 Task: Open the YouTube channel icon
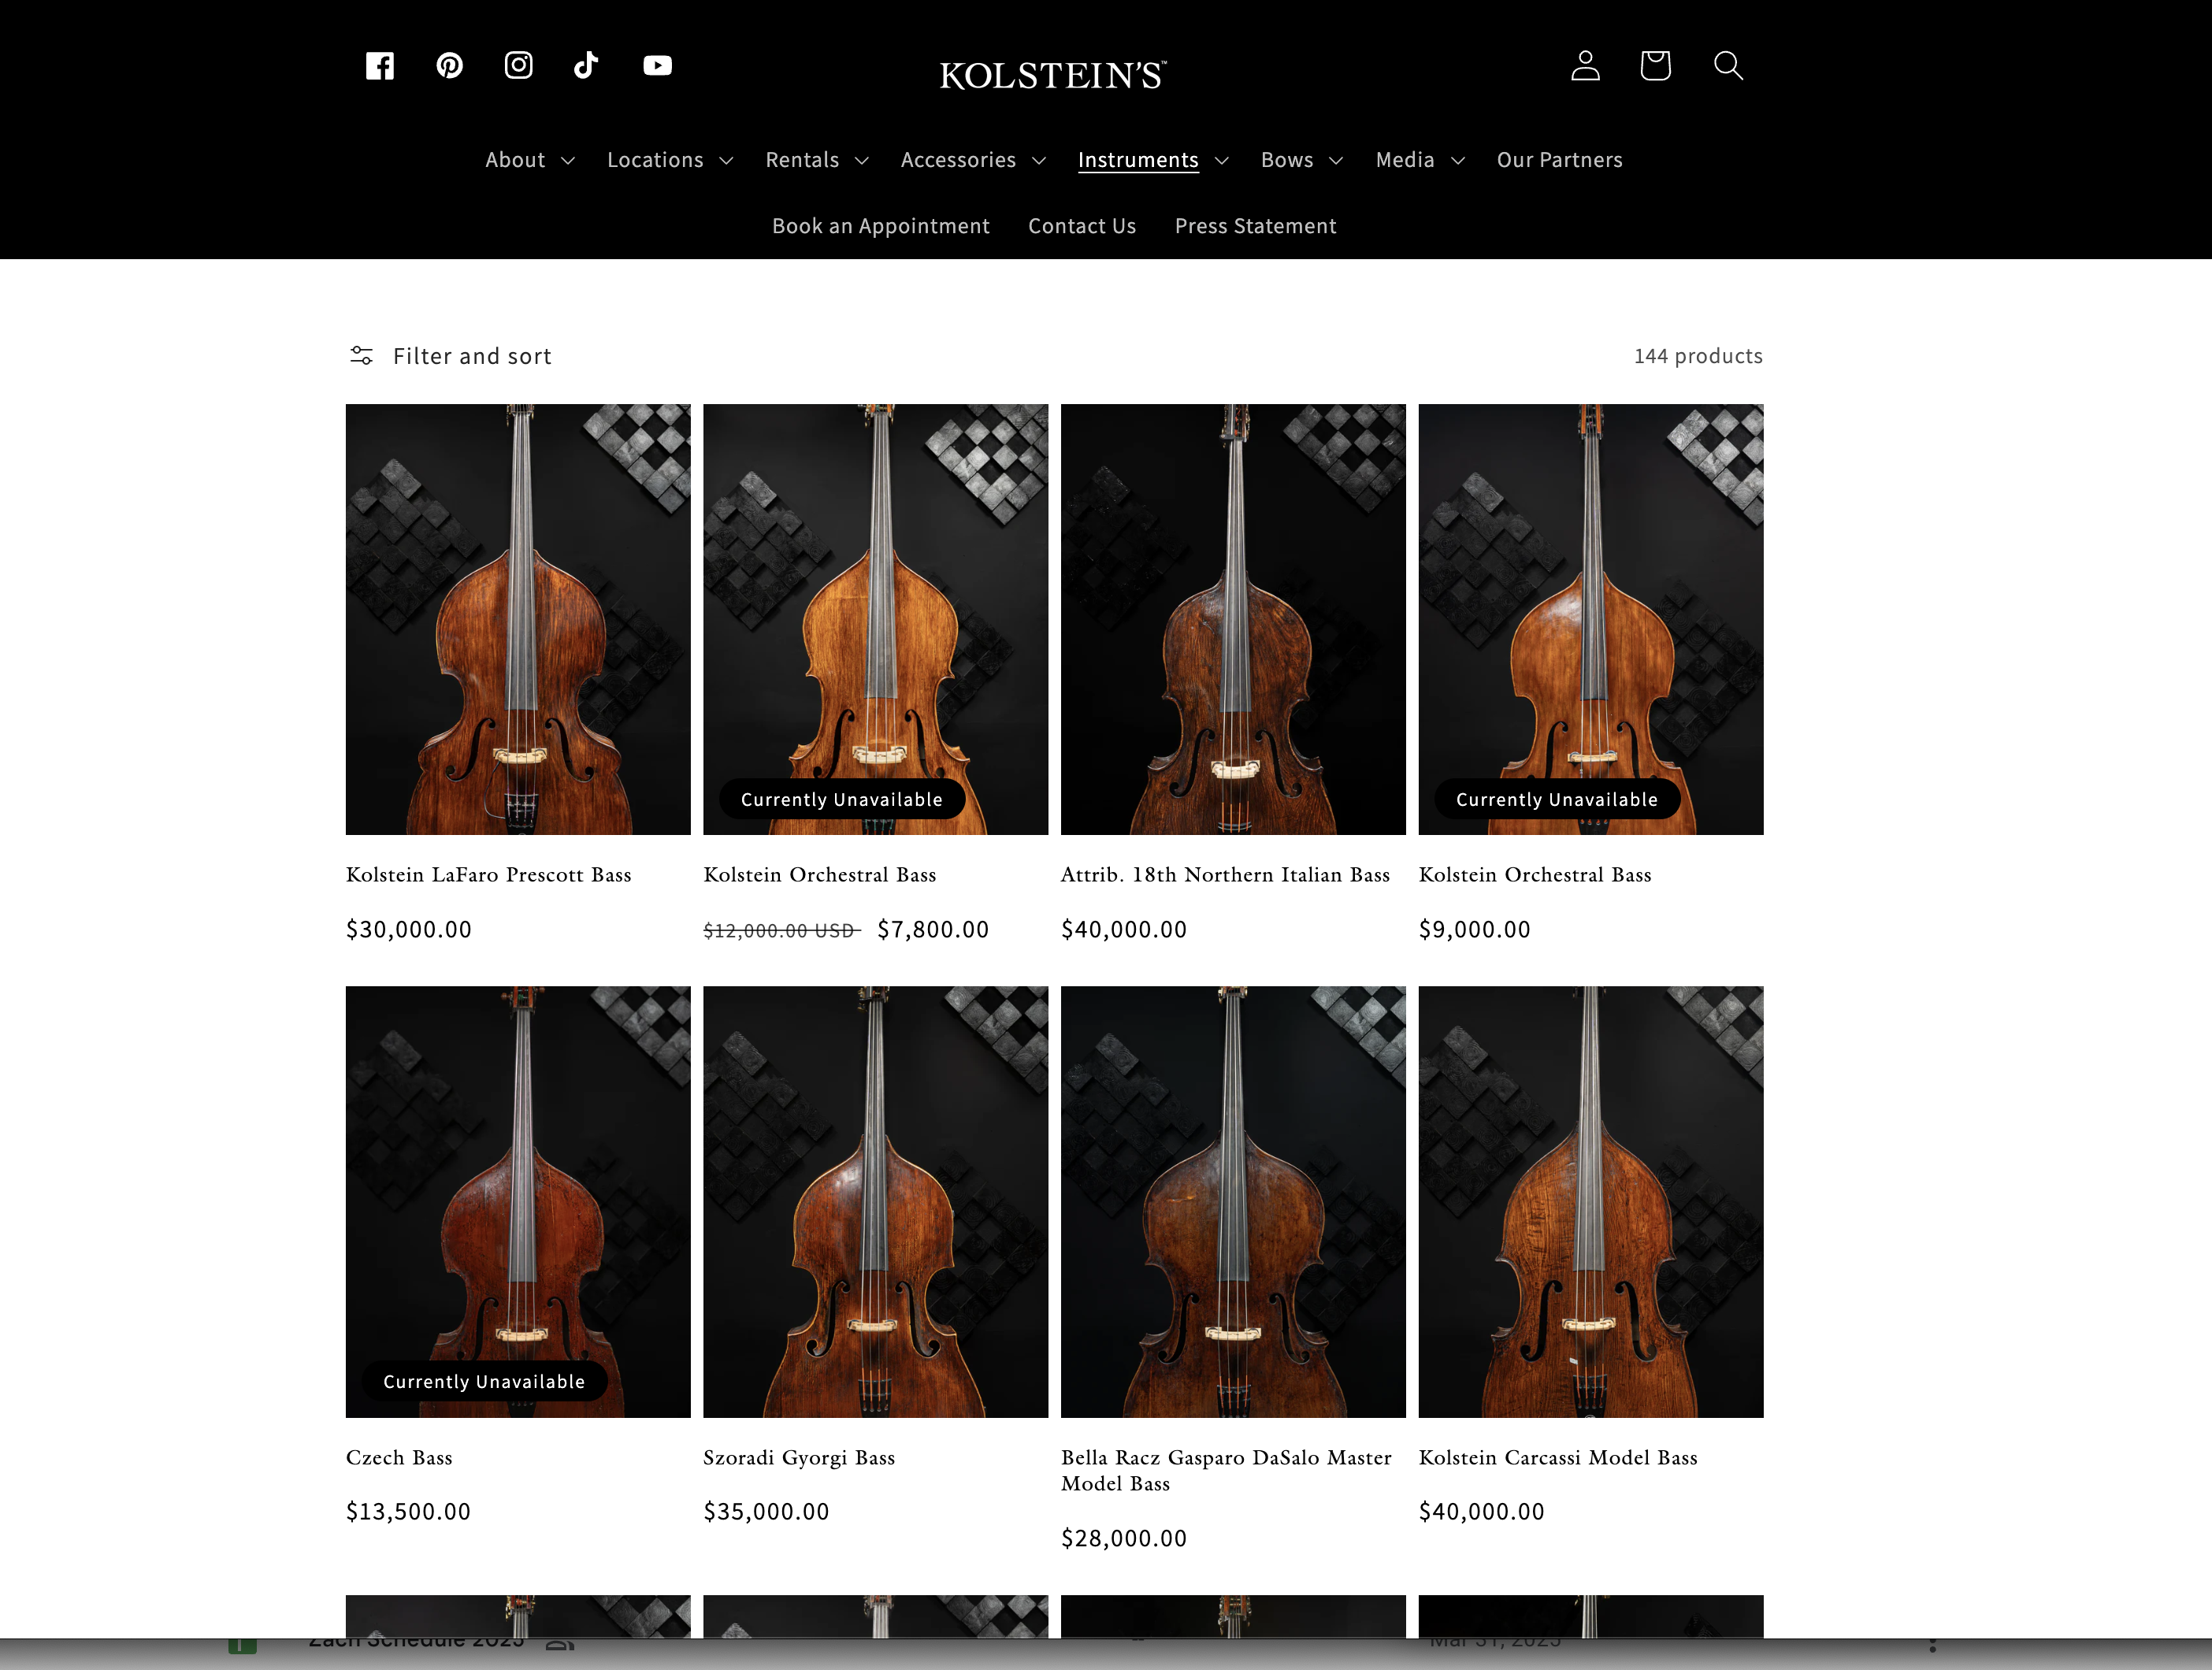coord(657,66)
